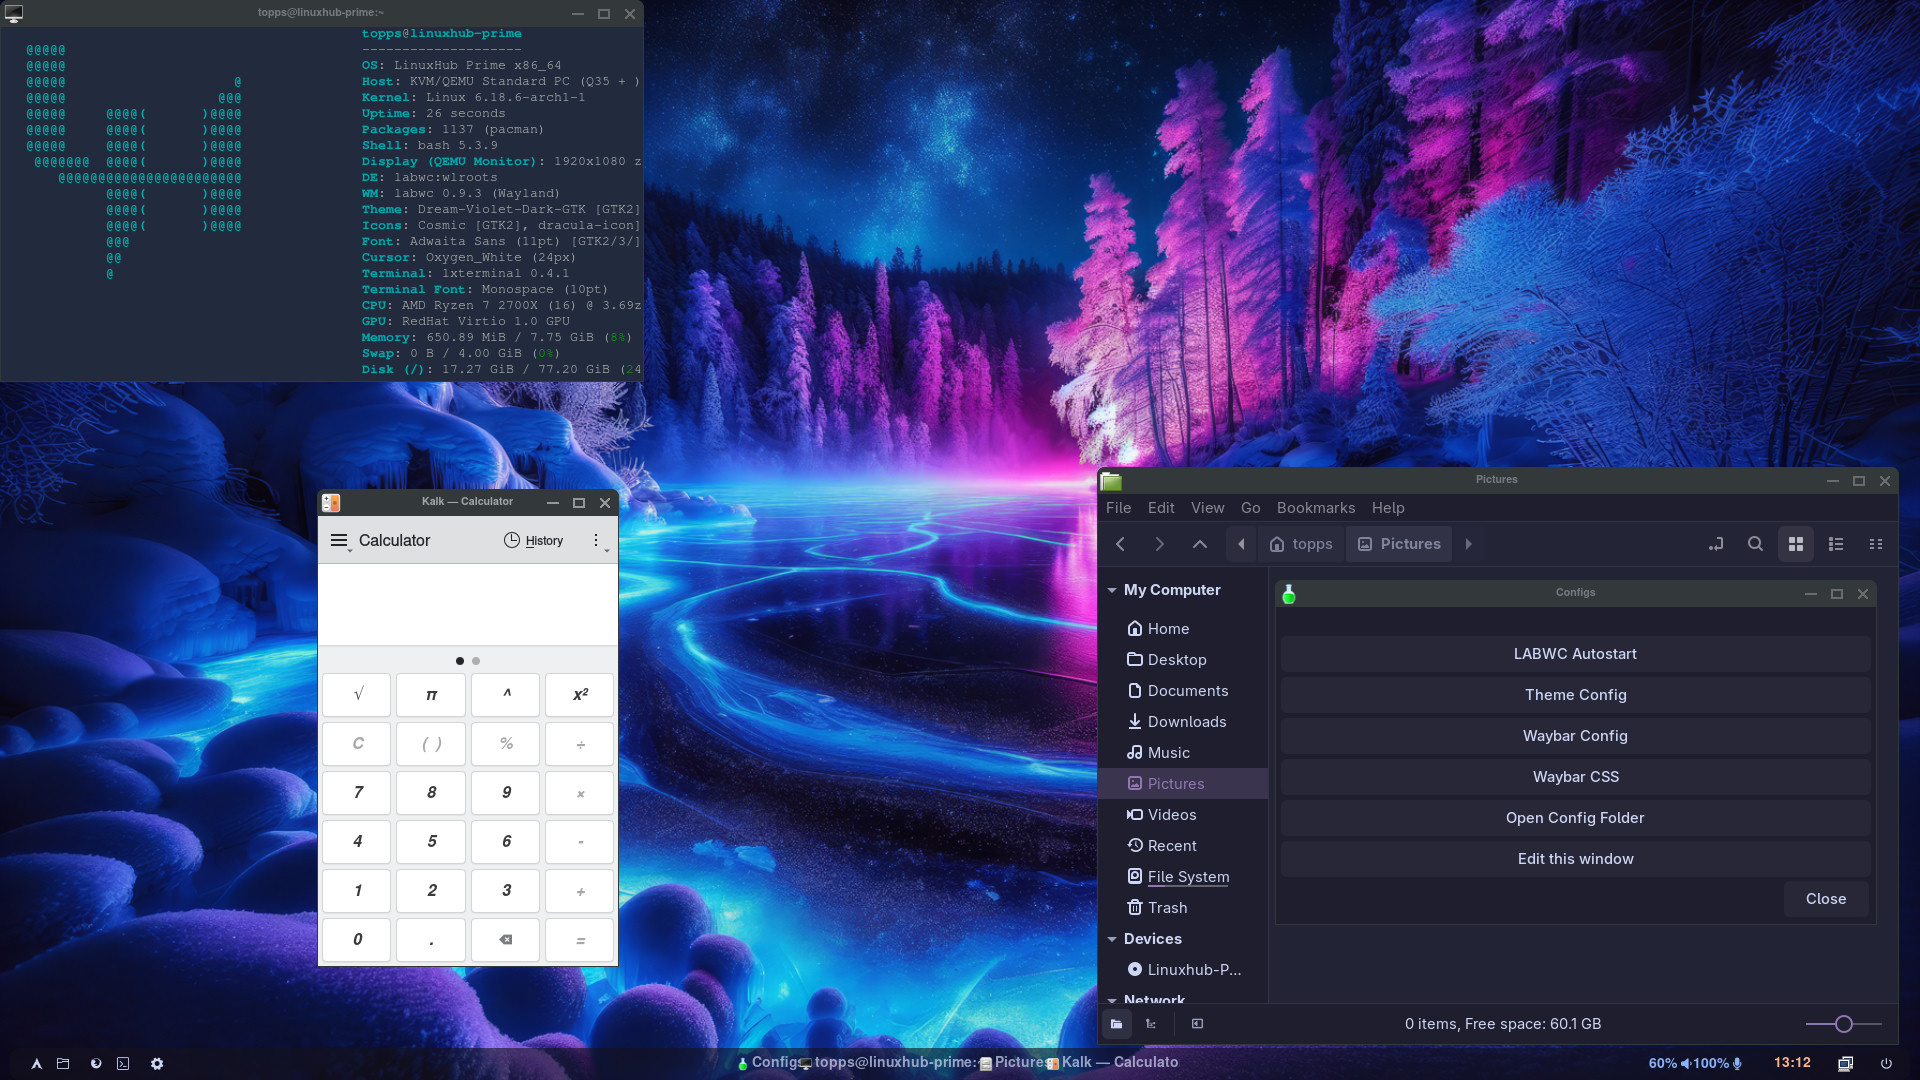Show tree view in file manager sidebar

click(1151, 1024)
